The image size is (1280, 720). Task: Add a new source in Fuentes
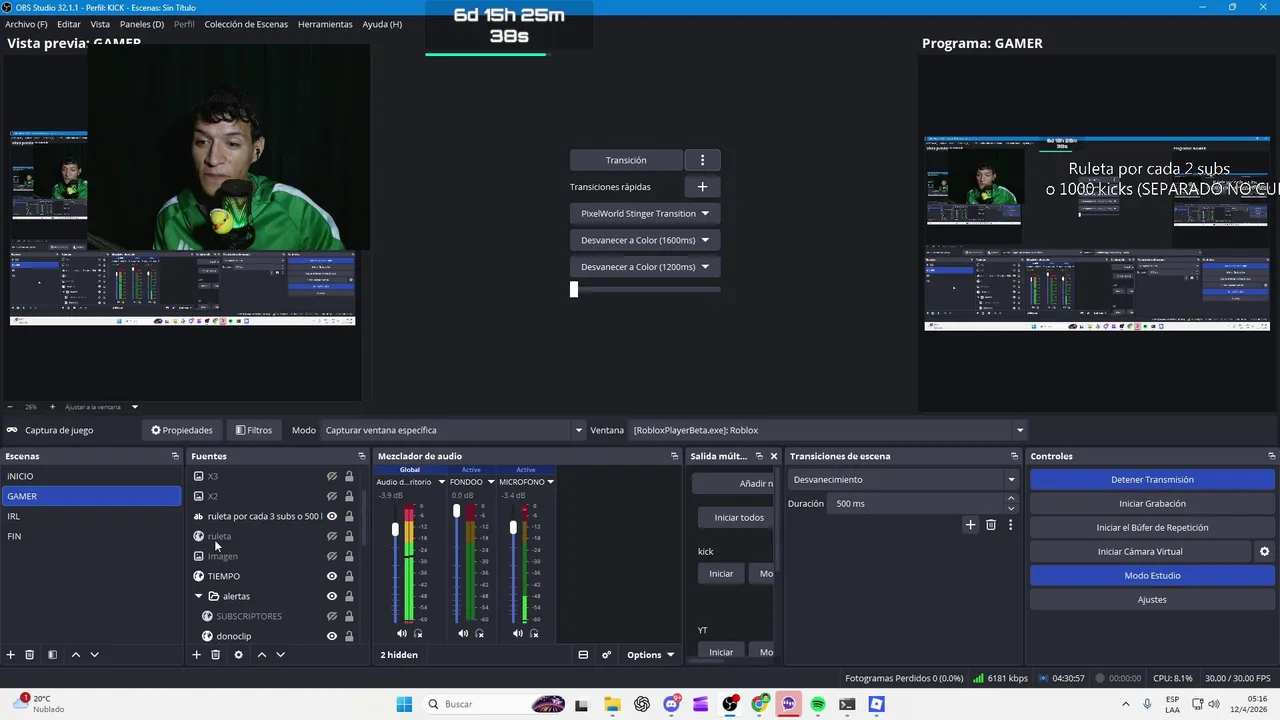tap(196, 655)
